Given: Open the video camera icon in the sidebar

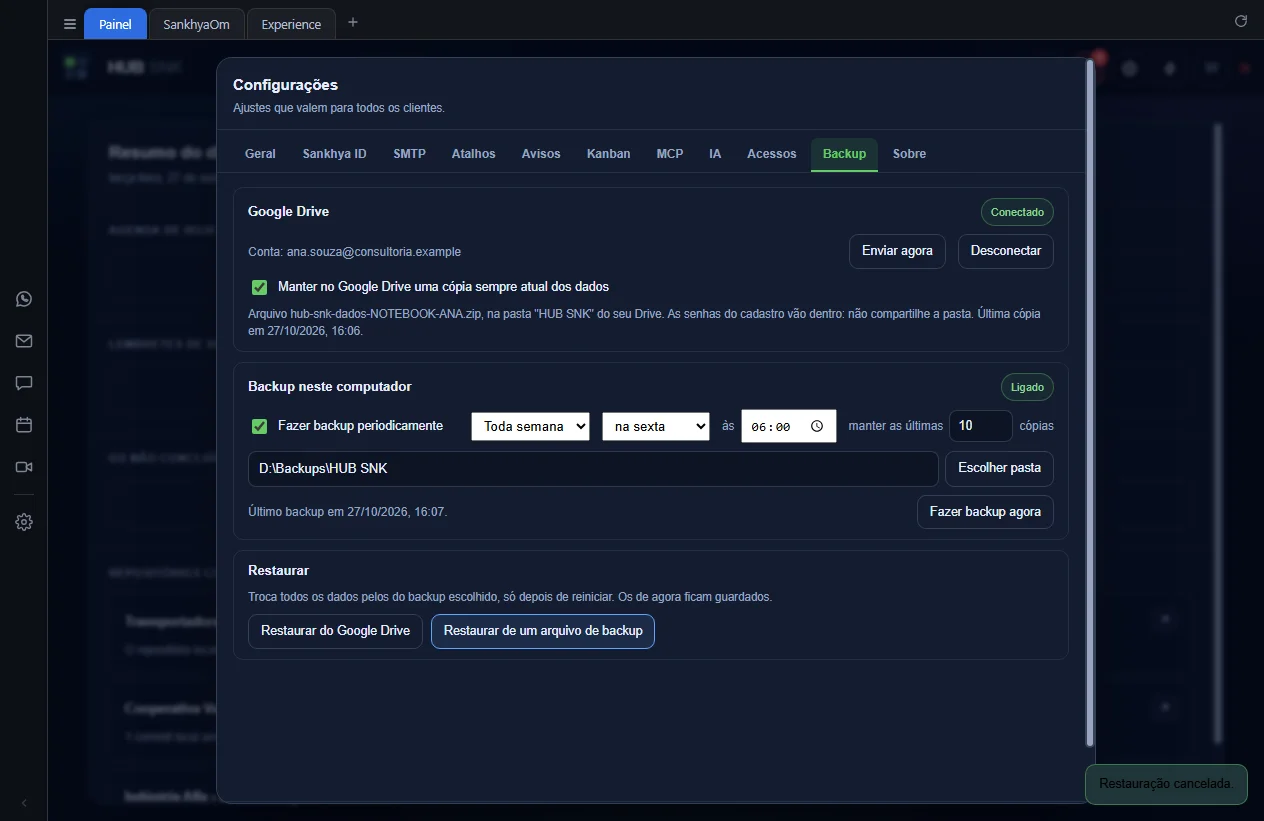Looking at the screenshot, I should [24, 467].
